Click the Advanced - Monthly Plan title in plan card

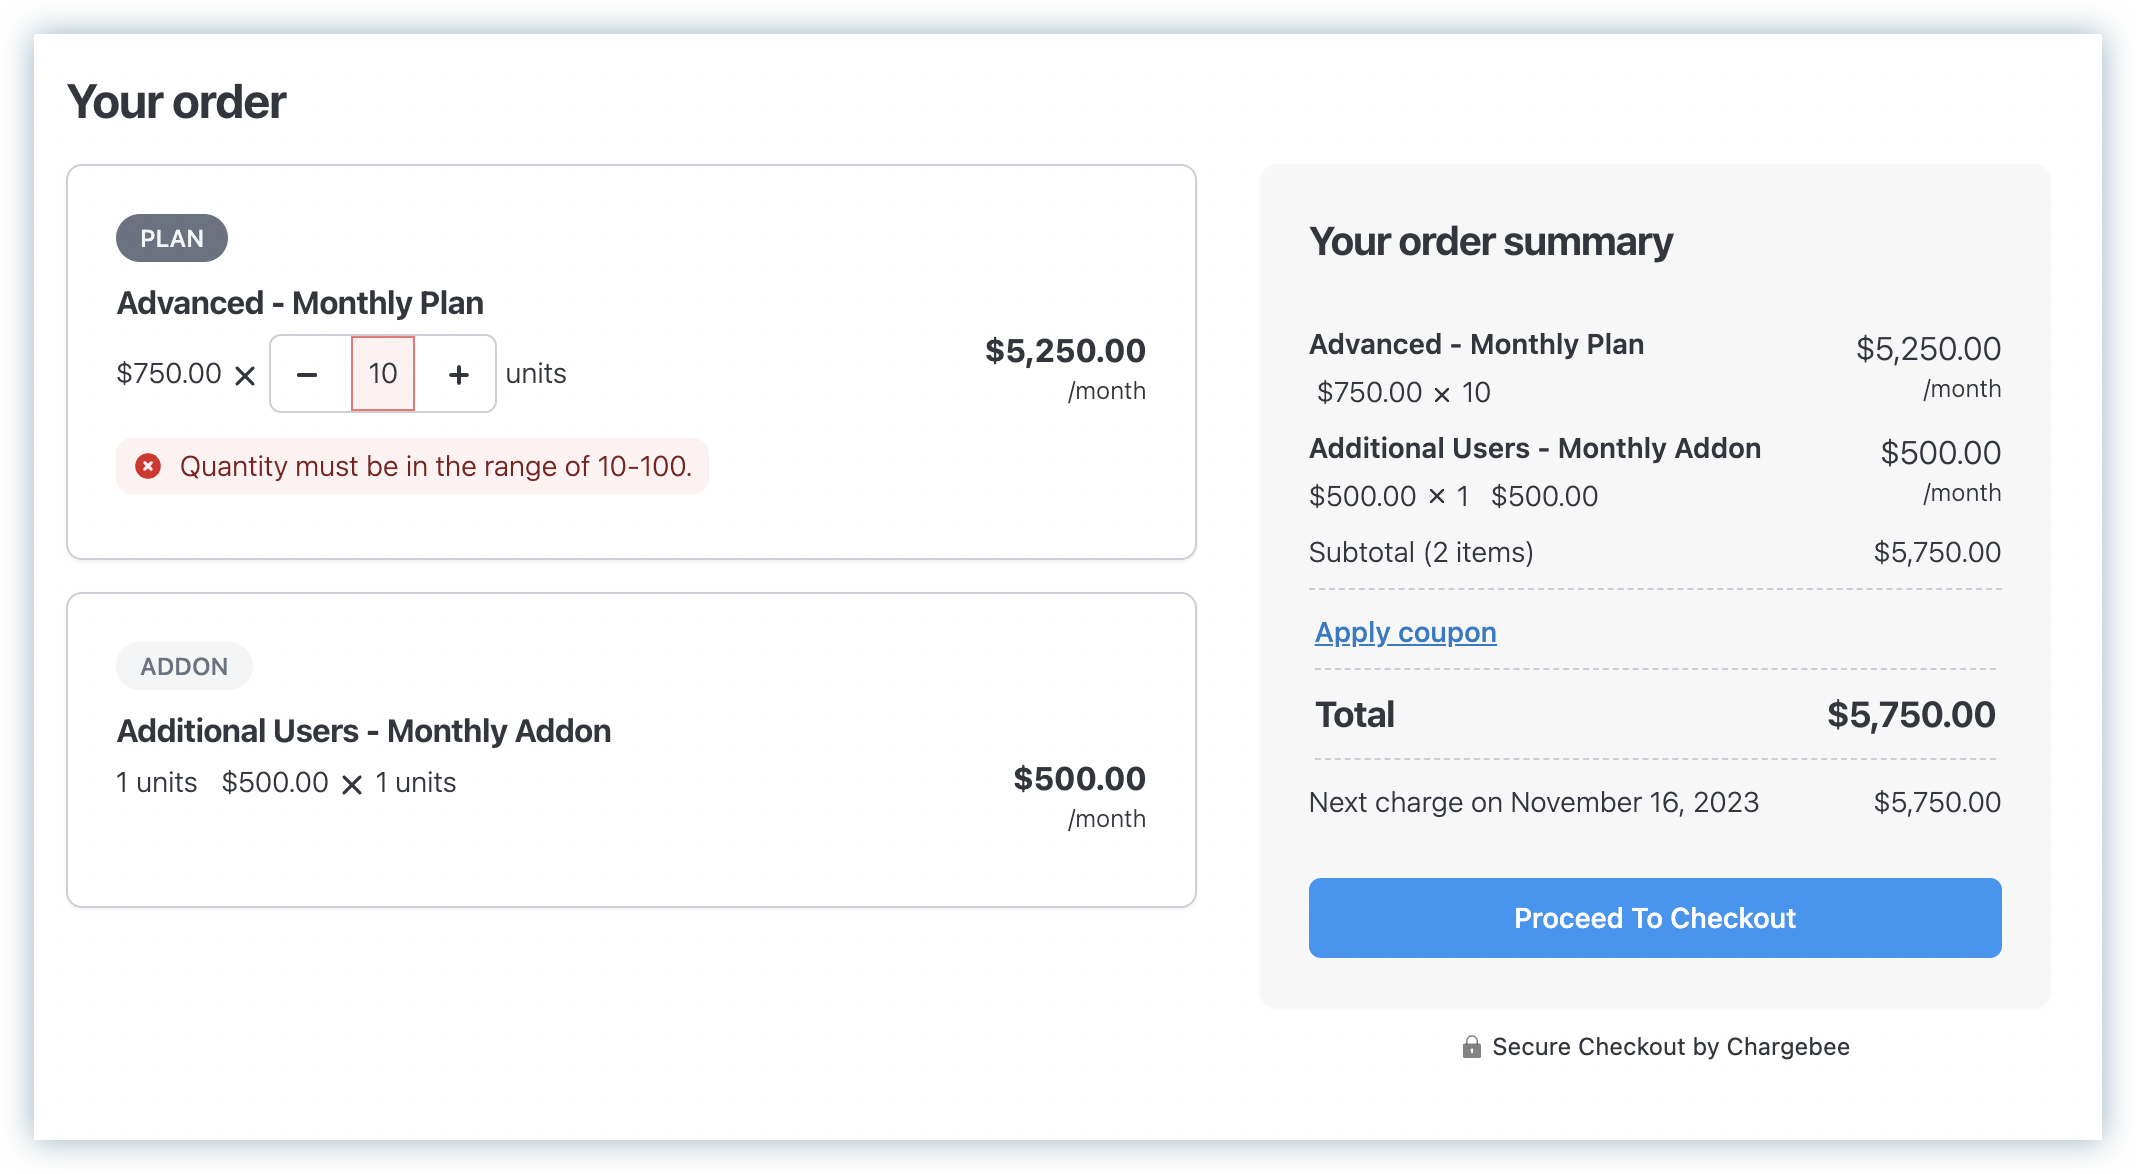(x=300, y=303)
